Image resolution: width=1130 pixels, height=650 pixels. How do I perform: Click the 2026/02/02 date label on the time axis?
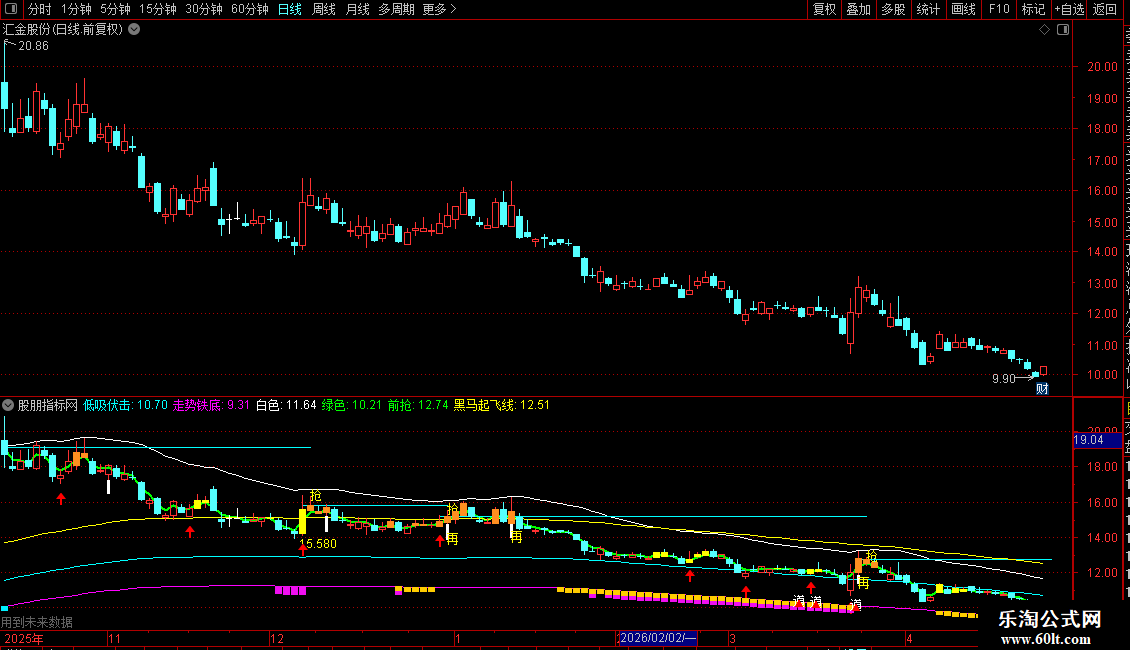(658, 638)
